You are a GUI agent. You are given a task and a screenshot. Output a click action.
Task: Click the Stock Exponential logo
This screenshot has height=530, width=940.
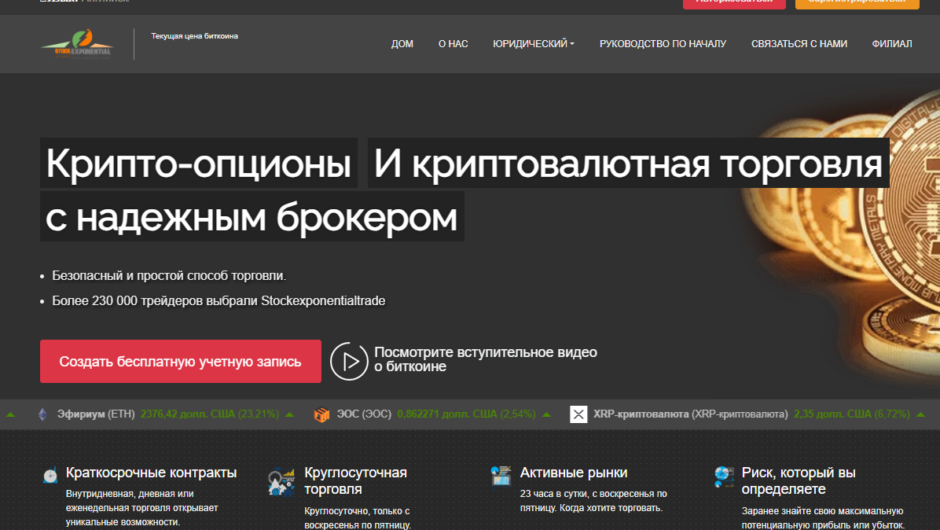coord(77,44)
